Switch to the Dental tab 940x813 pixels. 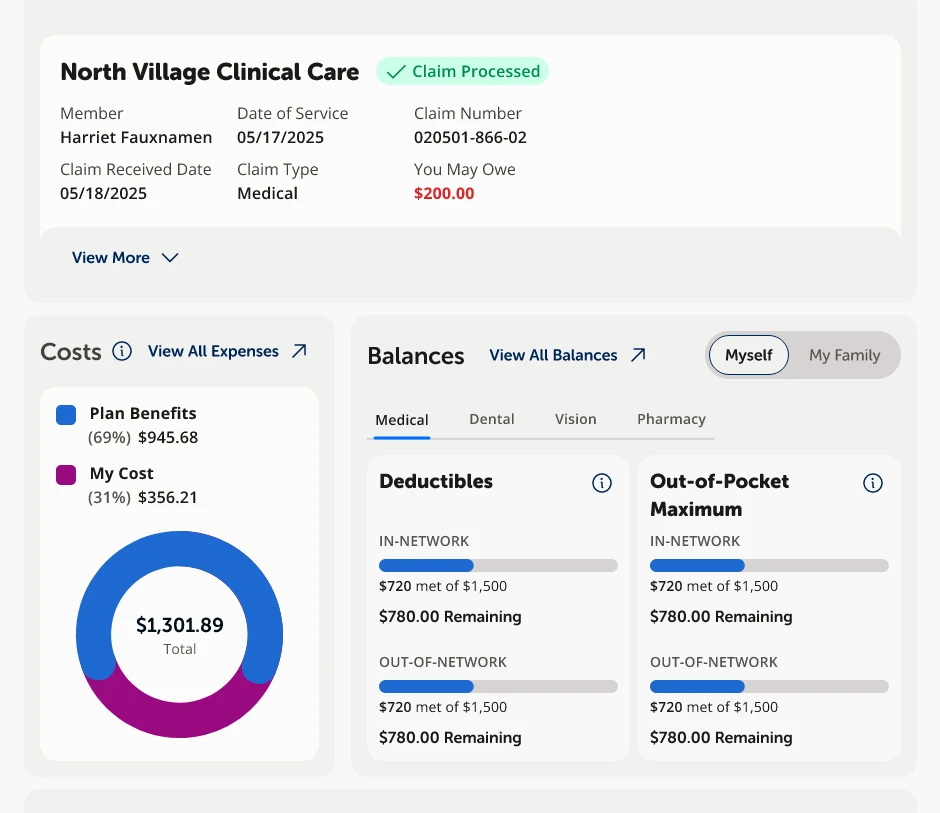click(x=492, y=419)
